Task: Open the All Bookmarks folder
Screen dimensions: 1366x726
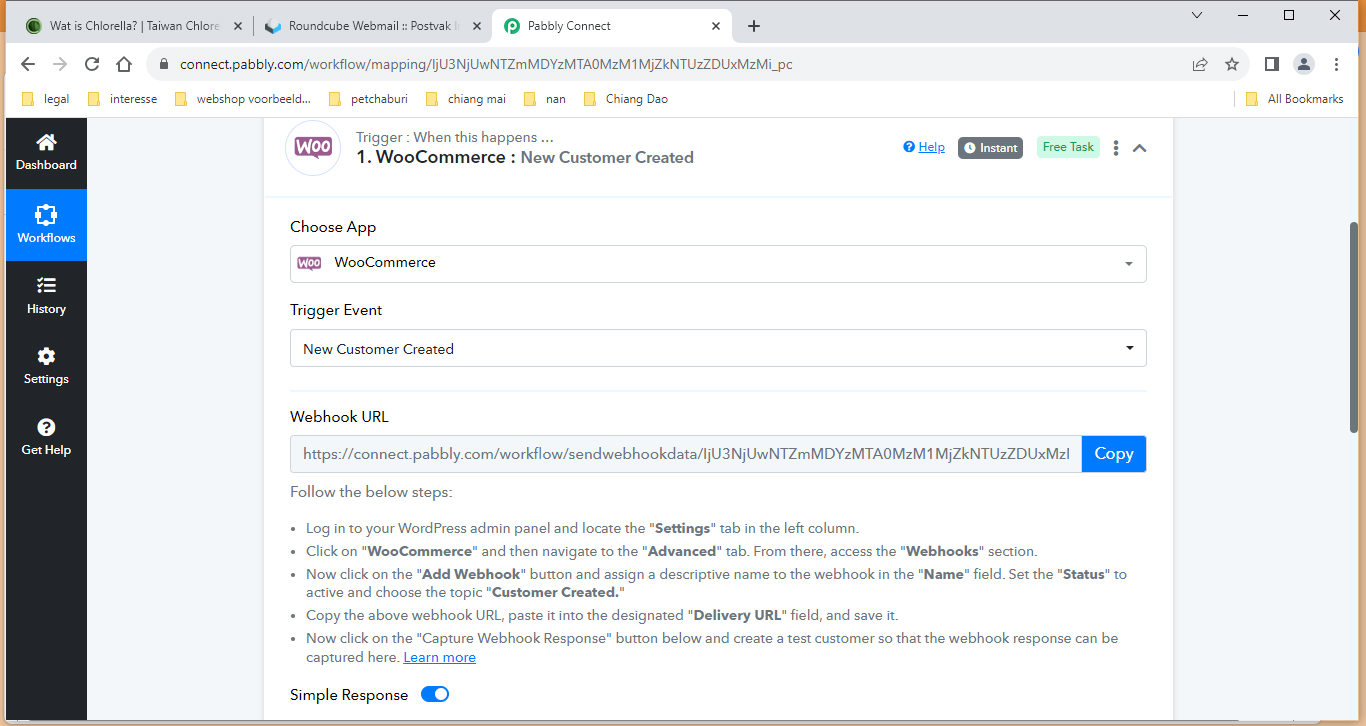Action: (x=1295, y=99)
